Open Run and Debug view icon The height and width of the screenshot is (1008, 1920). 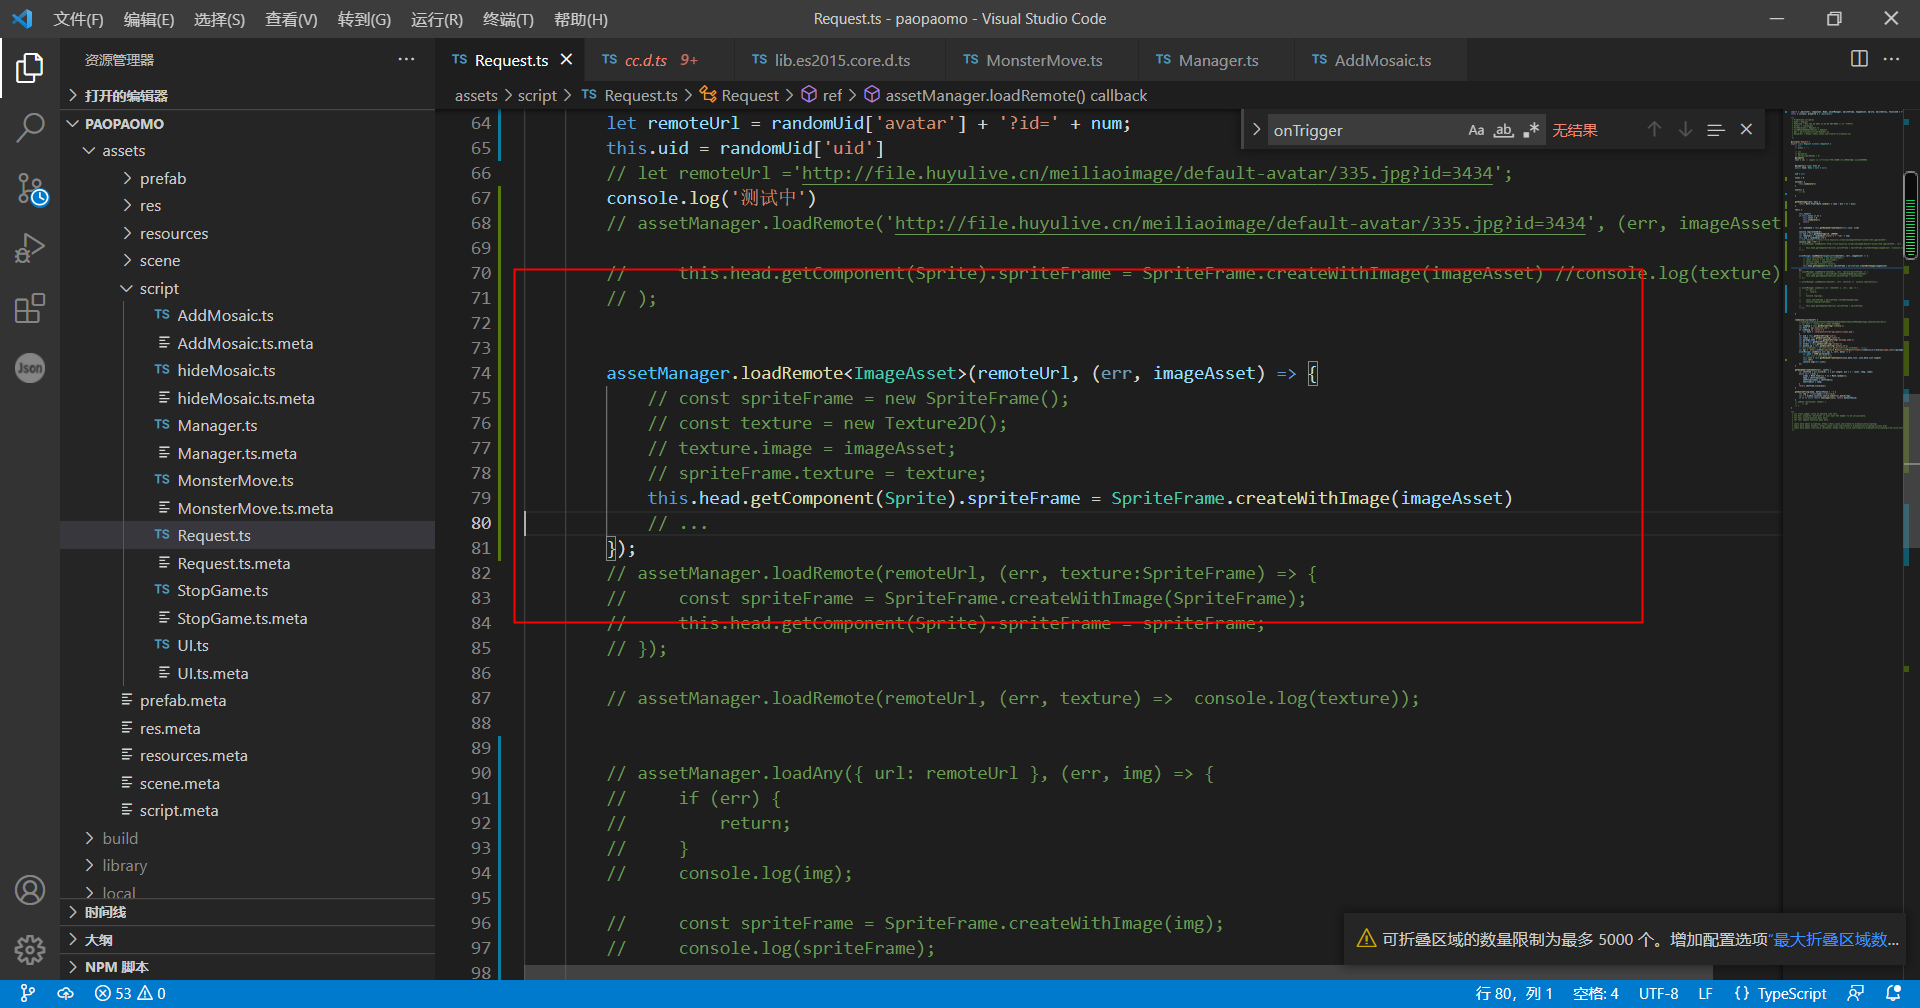30,248
